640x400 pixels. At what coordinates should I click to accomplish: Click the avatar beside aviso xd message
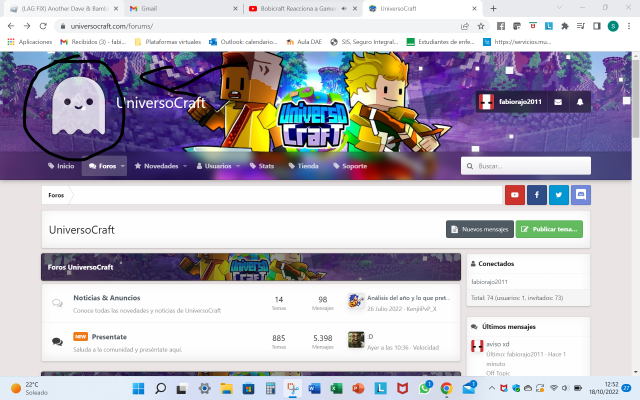coord(477,346)
